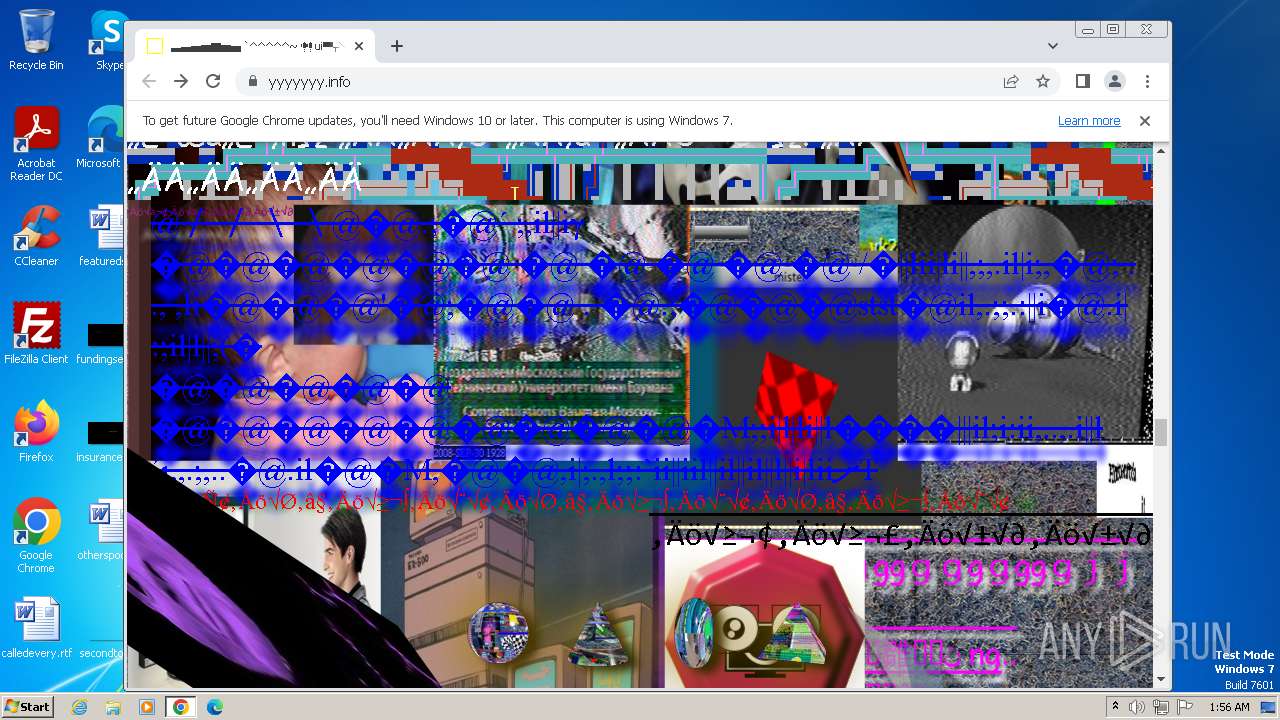Expand the tab search dropdown
1280x720 pixels.
click(x=1052, y=46)
